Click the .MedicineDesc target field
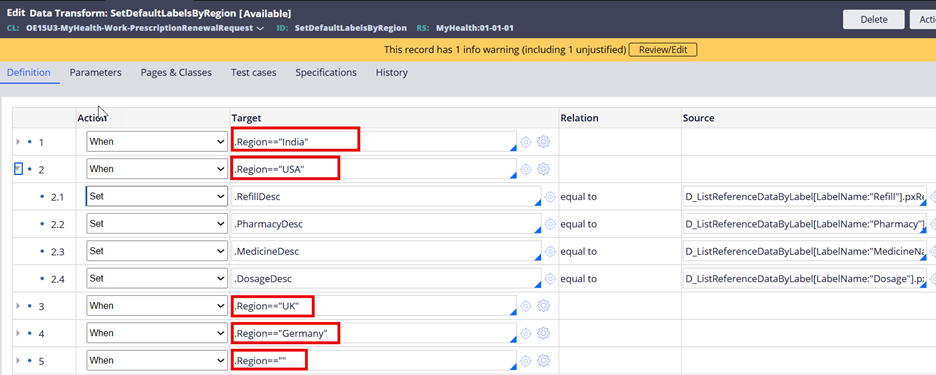 coord(386,251)
